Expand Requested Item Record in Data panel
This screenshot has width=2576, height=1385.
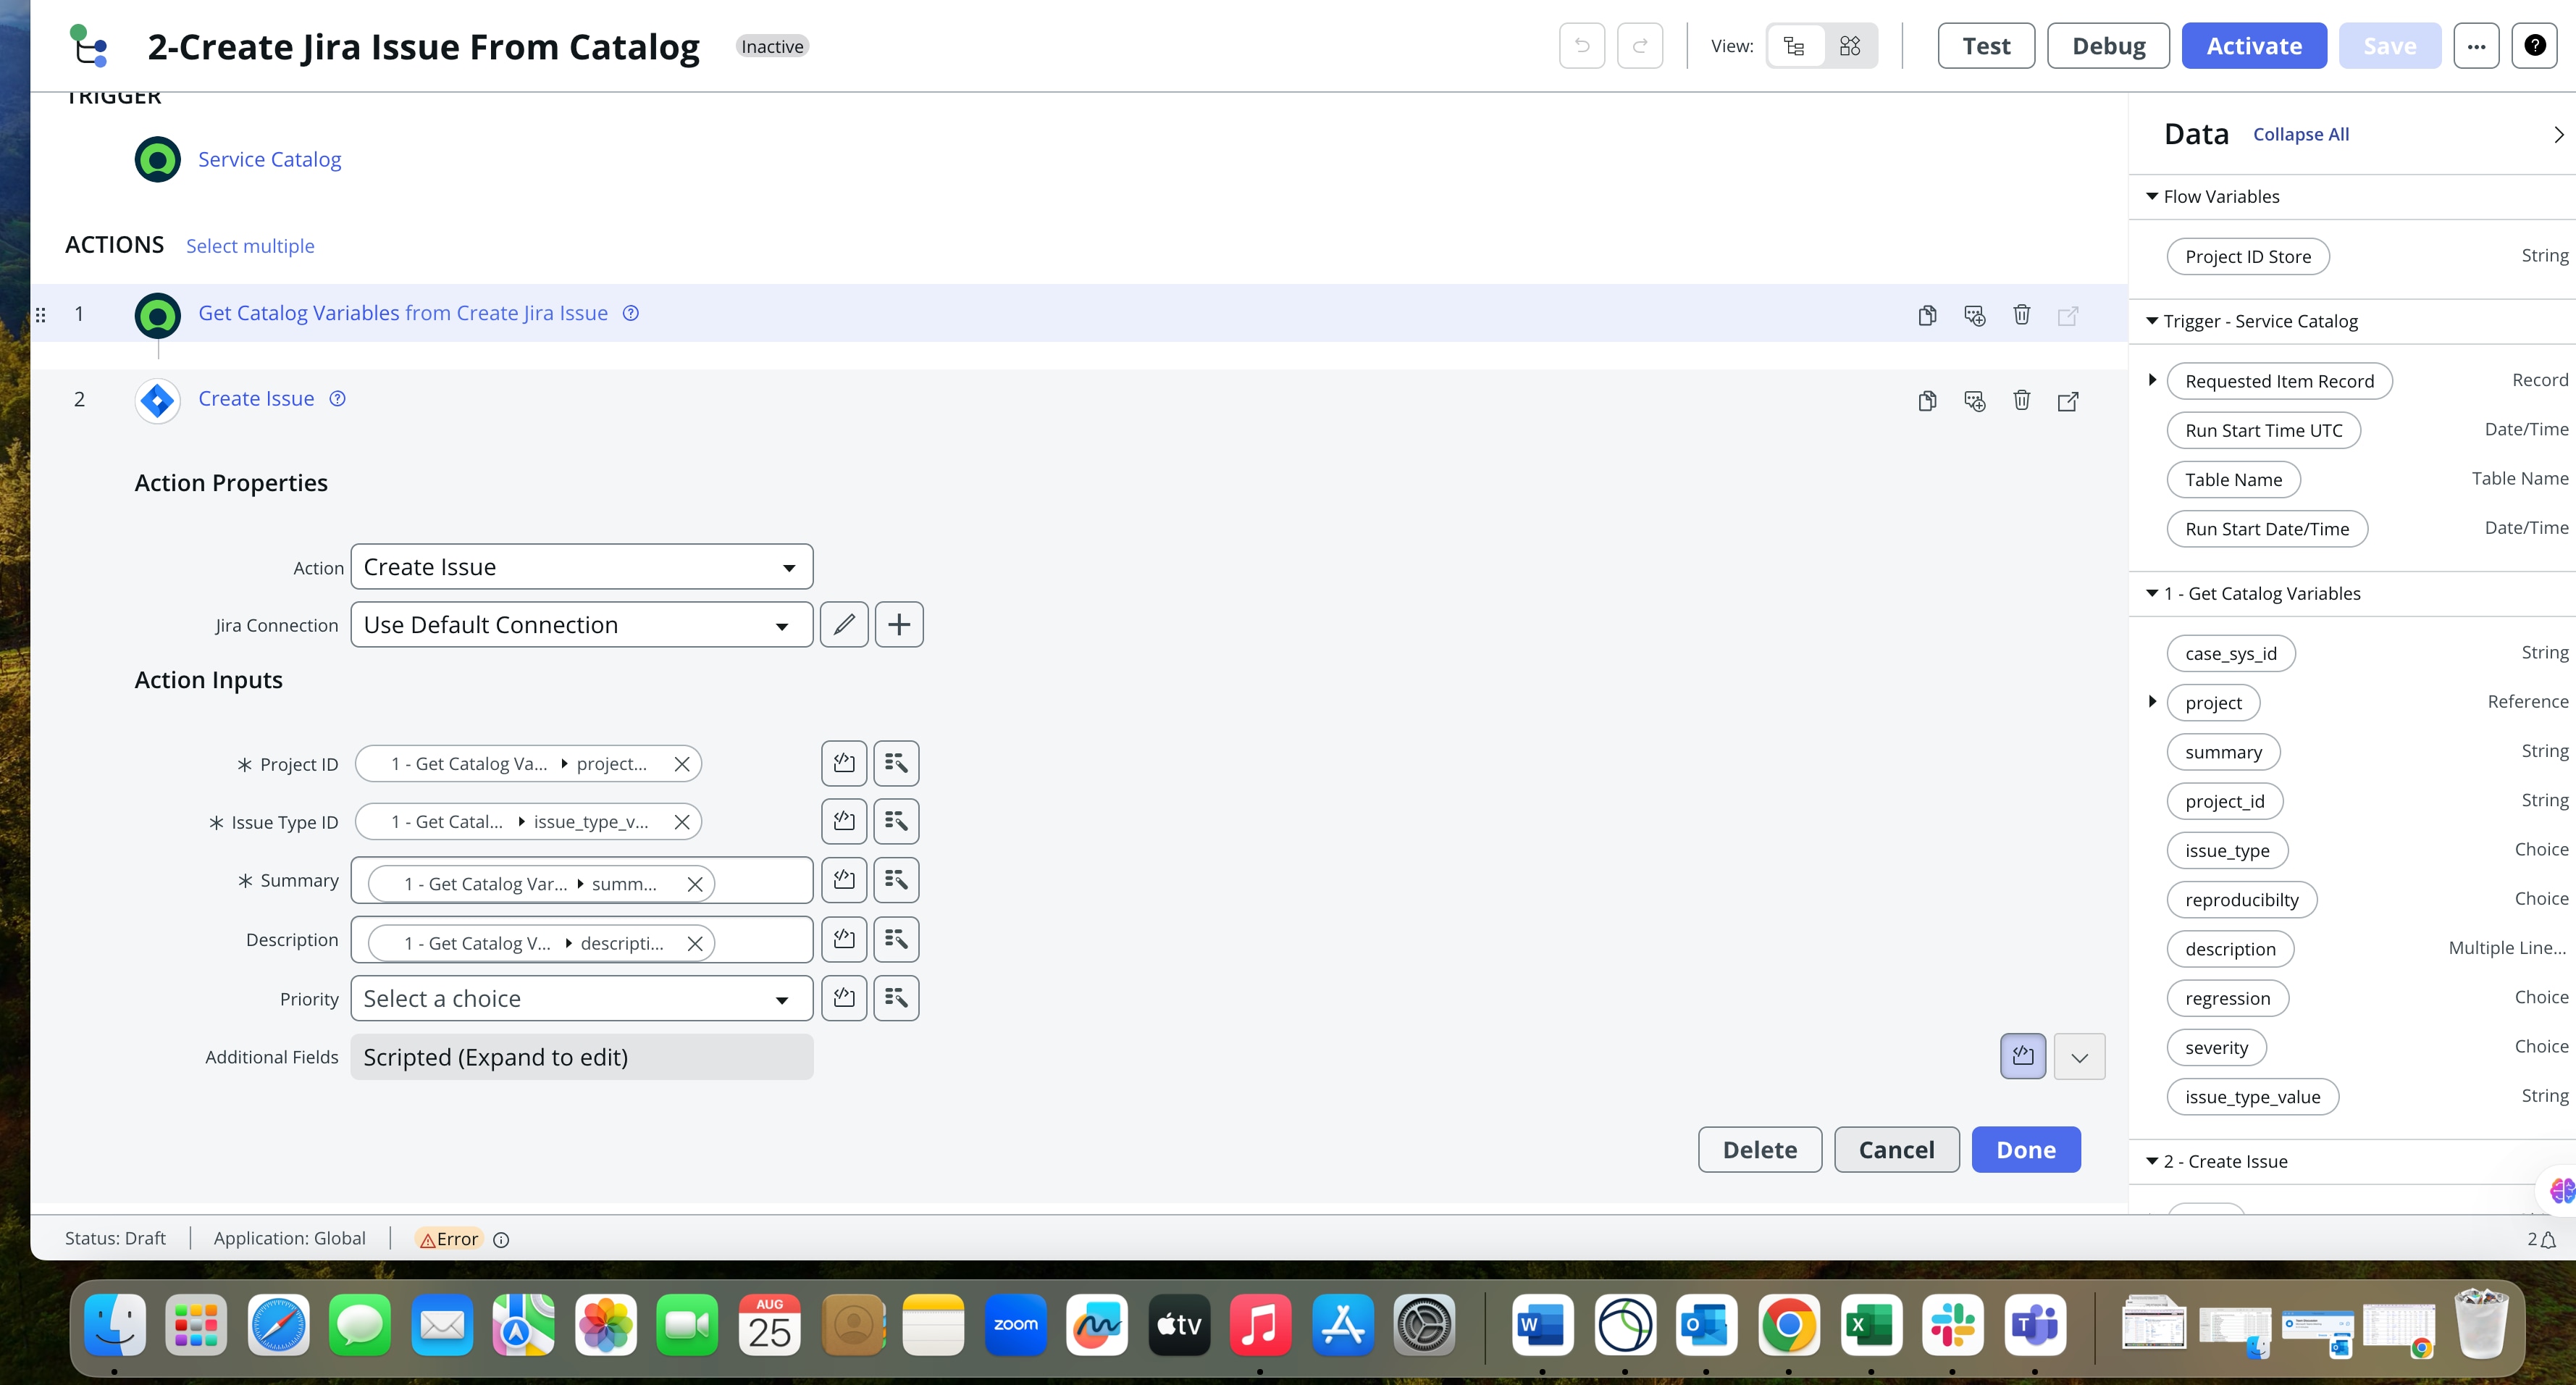(x=2152, y=380)
